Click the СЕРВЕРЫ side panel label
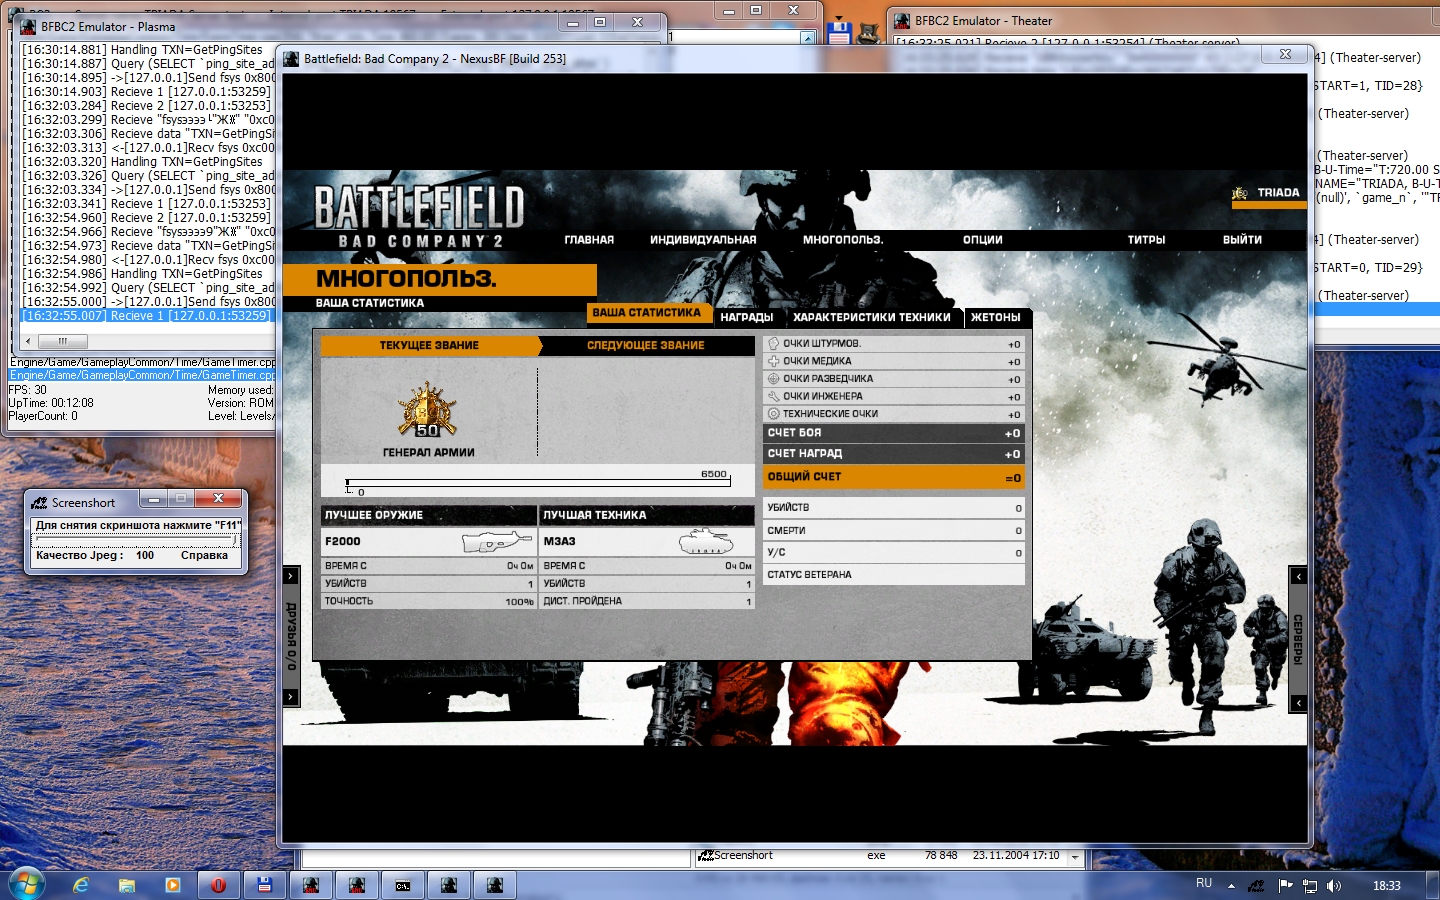The image size is (1440, 900). (x=1298, y=640)
